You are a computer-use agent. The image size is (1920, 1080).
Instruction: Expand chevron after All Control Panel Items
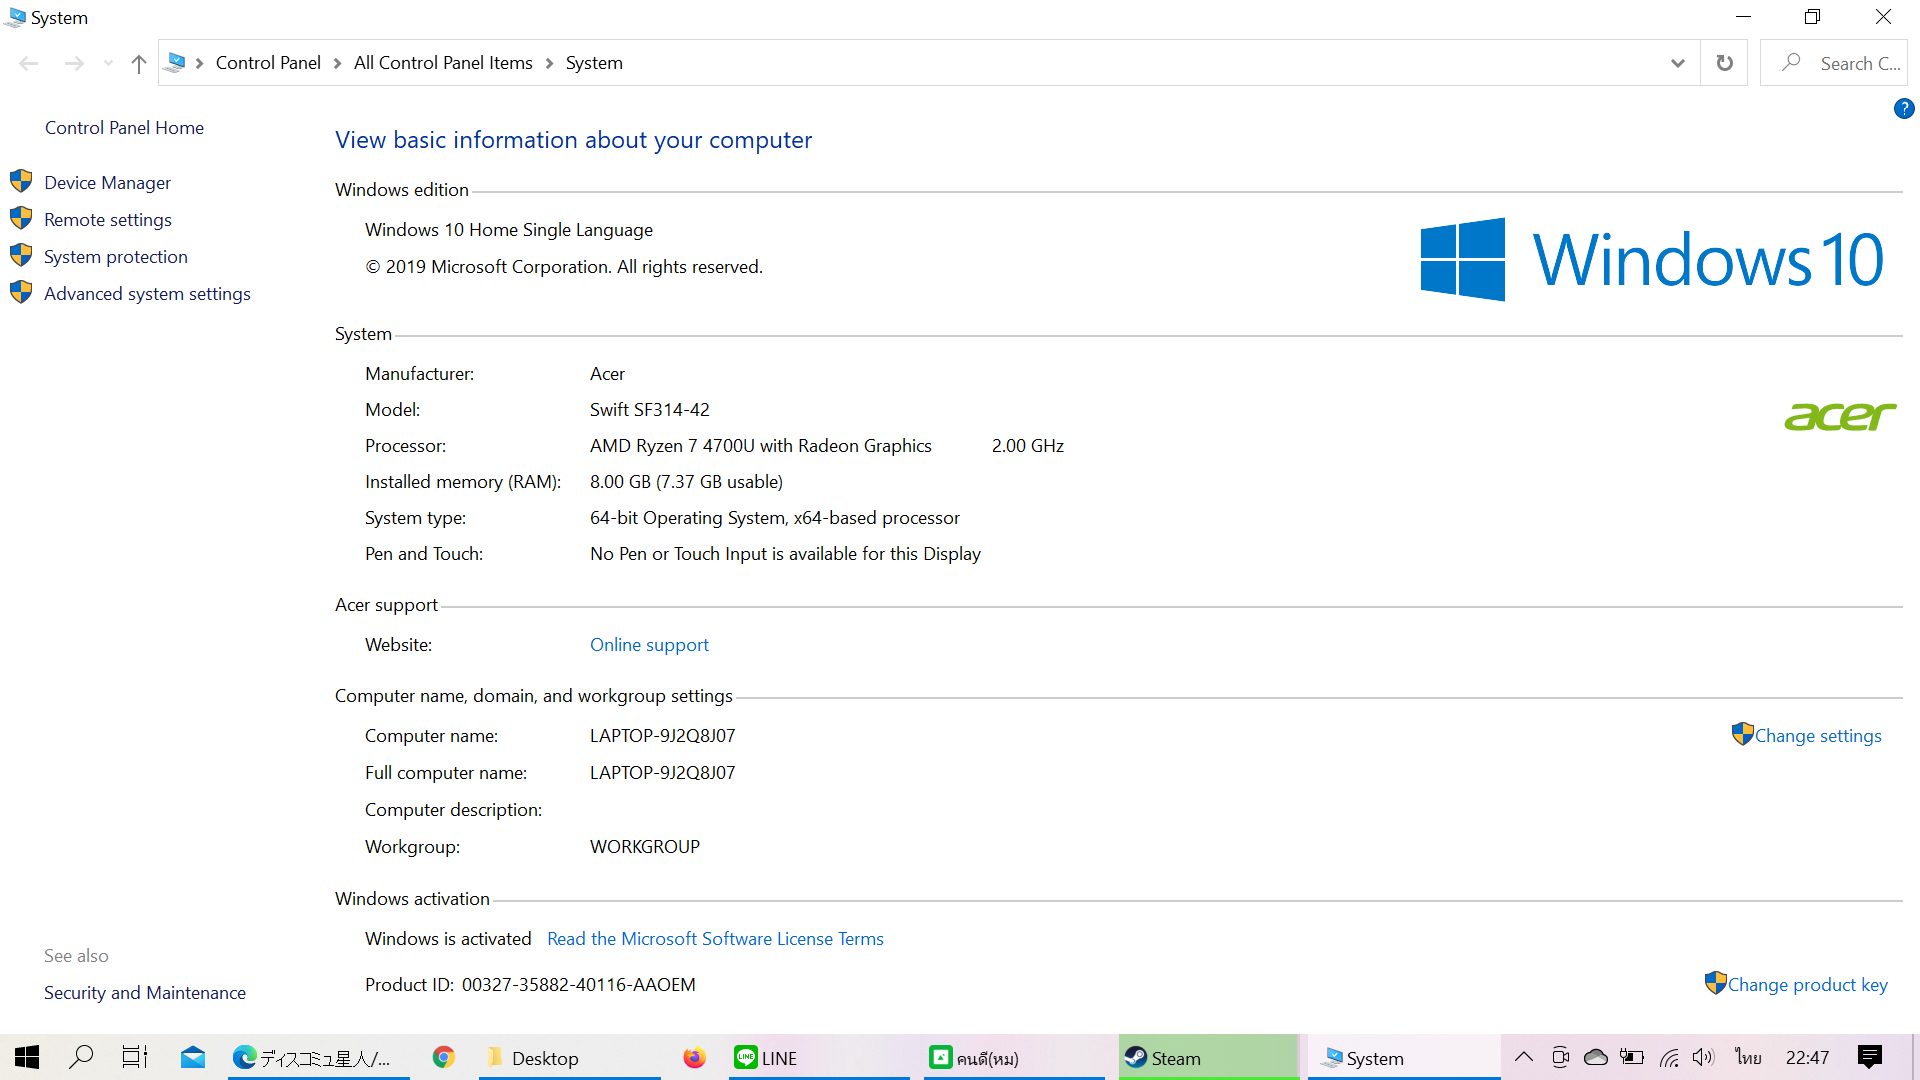(x=549, y=63)
